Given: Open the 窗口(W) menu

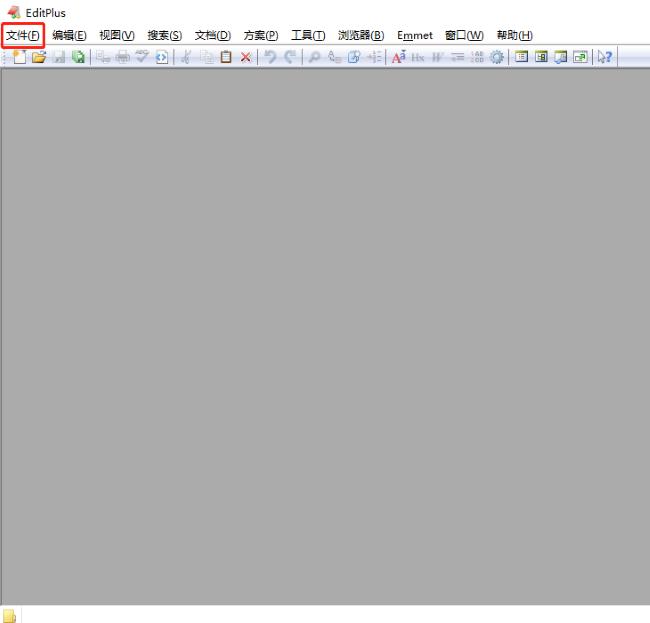Looking at the screenshot, I should (464, 35).
